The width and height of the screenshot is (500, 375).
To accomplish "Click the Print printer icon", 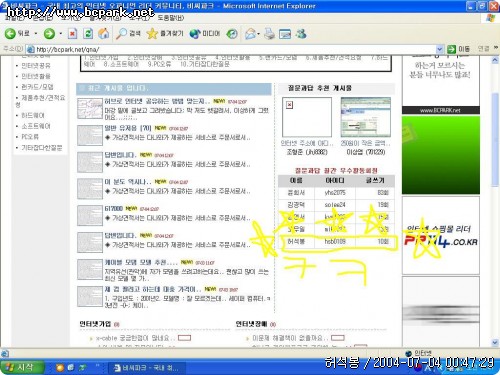I will point(269,34).
